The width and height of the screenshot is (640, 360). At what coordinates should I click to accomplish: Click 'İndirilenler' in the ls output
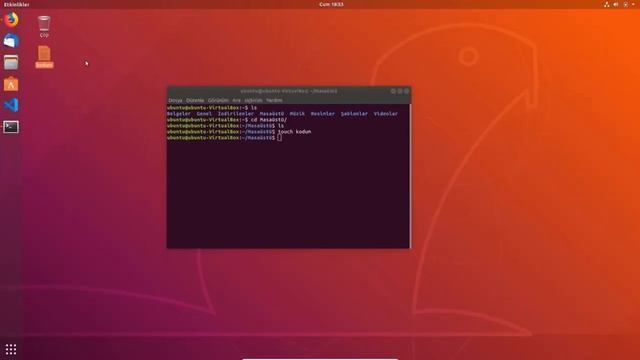[236, 114]
